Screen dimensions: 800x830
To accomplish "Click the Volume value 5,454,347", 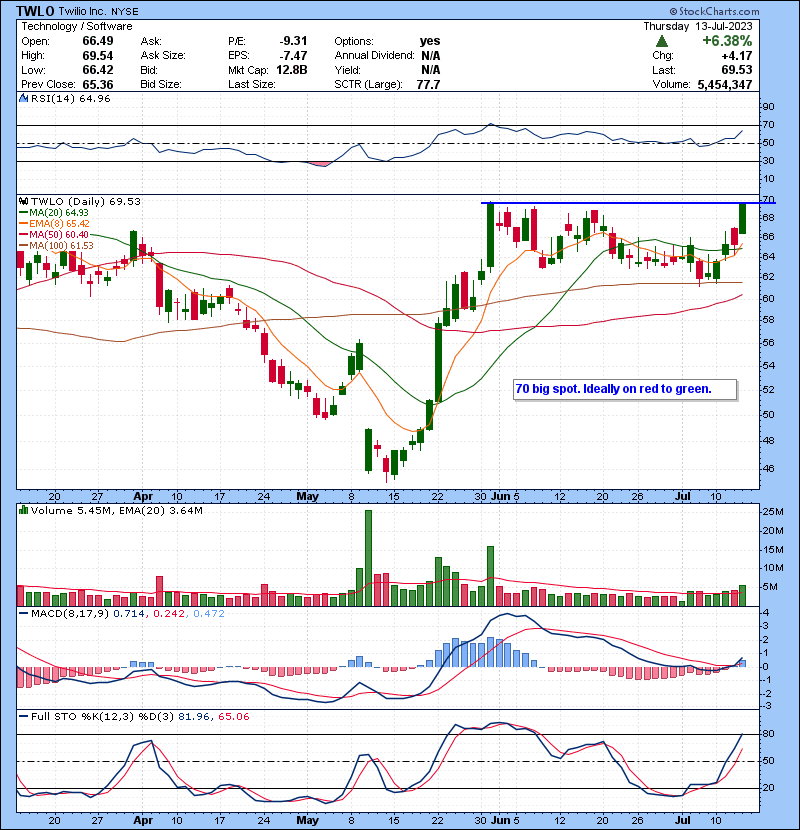I will tap(725, 84).
